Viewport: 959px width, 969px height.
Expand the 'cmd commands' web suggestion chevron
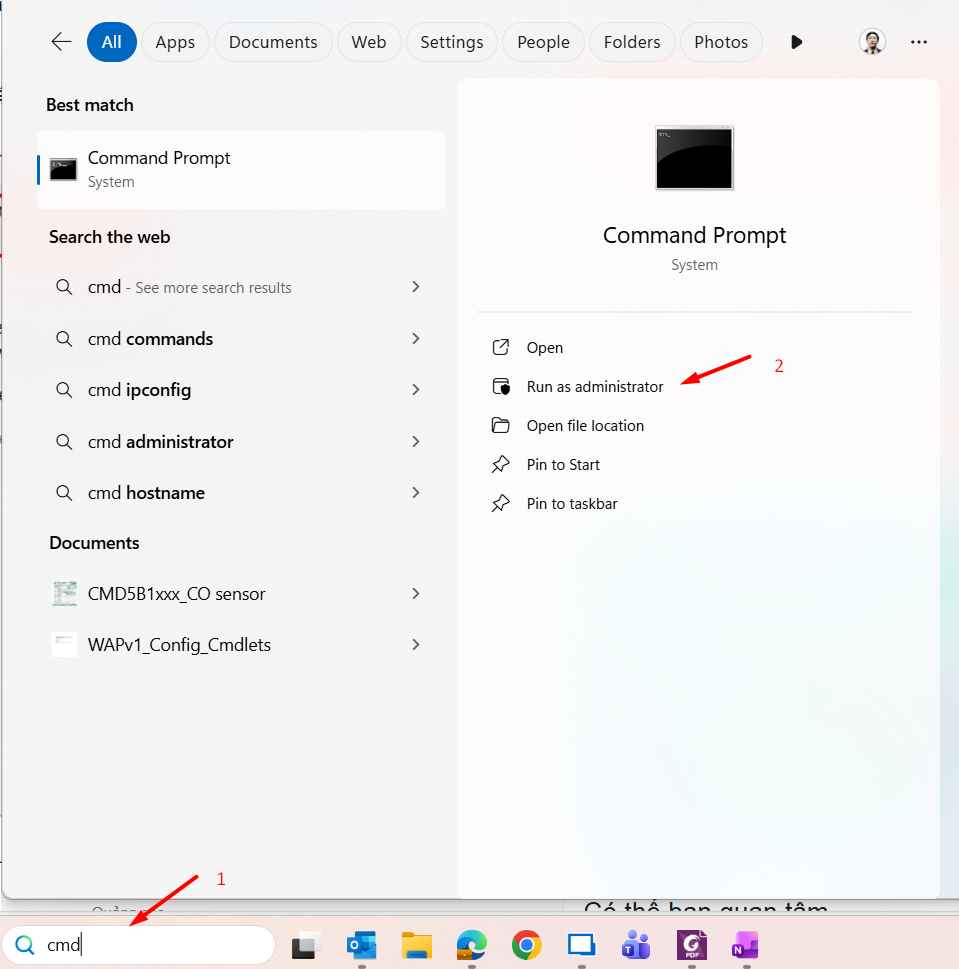416,339
